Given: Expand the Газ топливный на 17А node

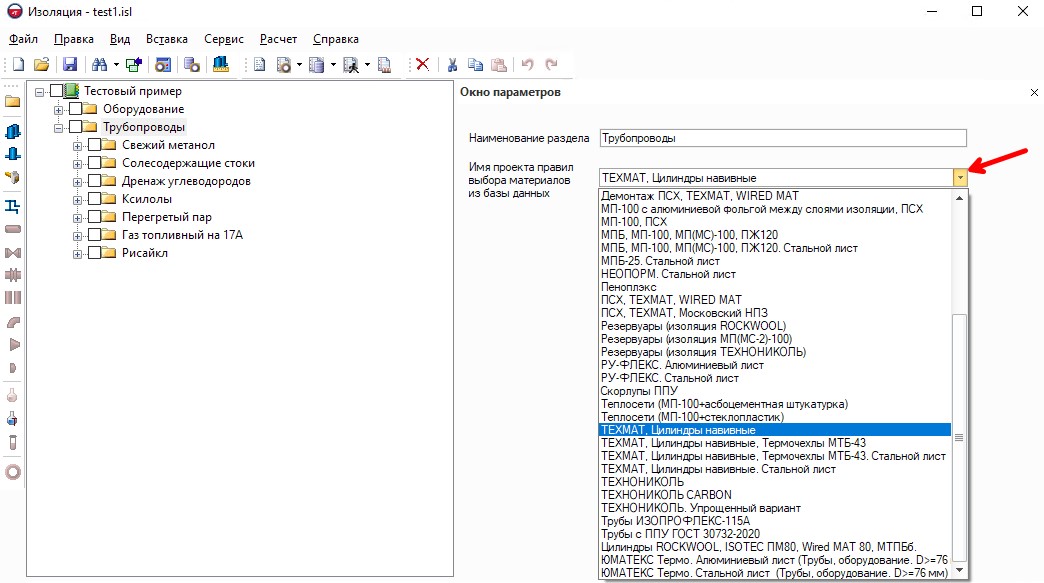Looking at the screenshot, I should click(78, 235).
